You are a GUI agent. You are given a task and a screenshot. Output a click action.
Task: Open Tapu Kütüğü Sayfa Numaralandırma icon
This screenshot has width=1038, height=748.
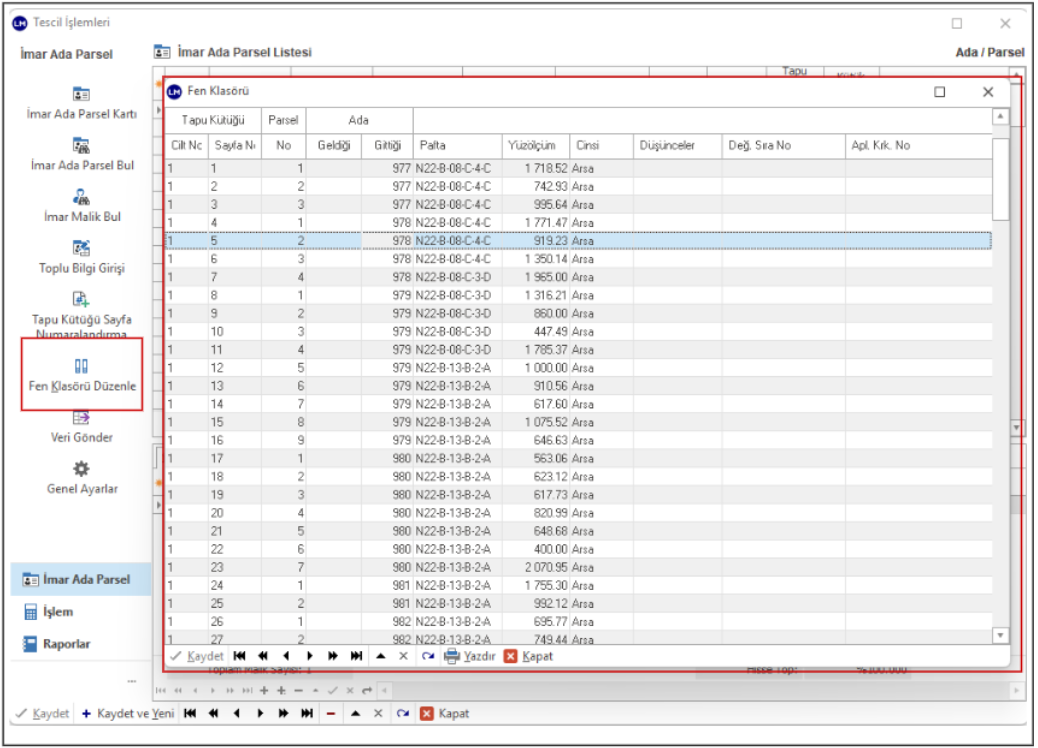tap(82, 298)
